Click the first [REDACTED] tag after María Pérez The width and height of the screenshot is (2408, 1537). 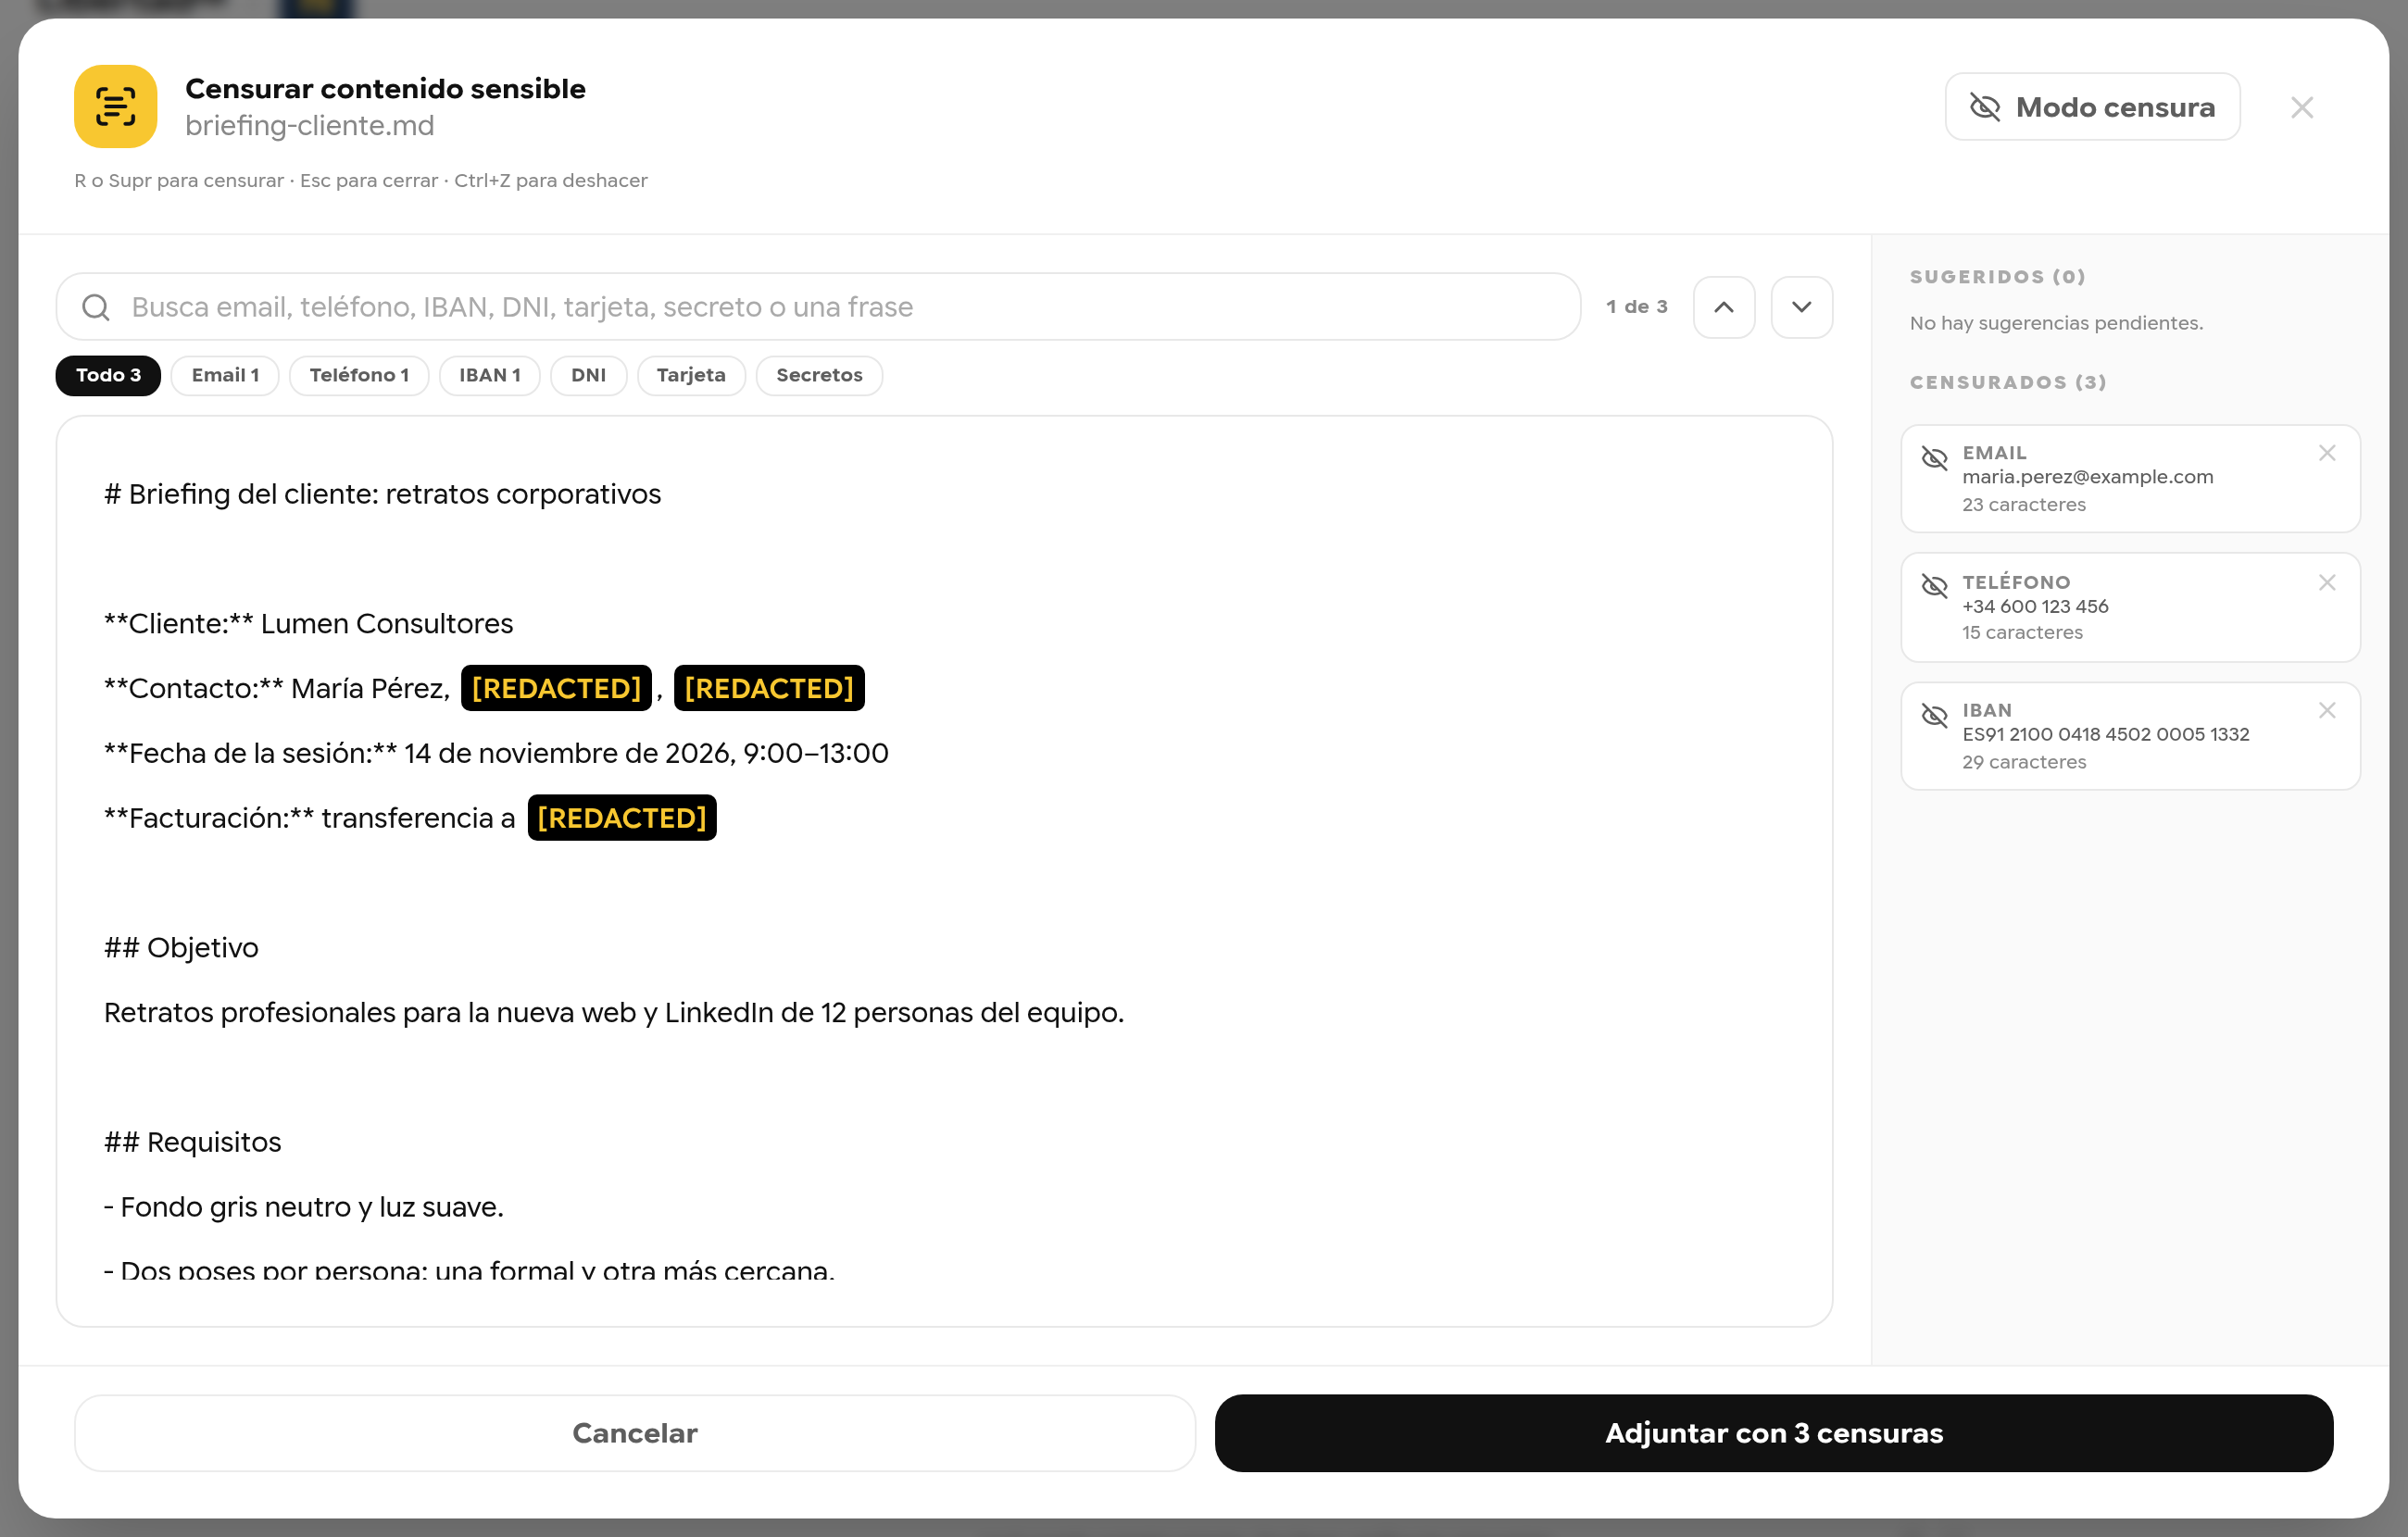(556, 688)
